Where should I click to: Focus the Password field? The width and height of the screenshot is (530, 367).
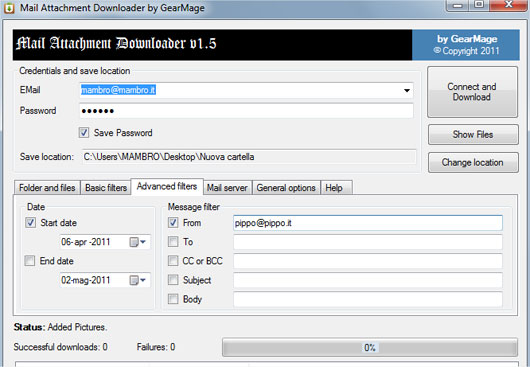tap(246, 111)
